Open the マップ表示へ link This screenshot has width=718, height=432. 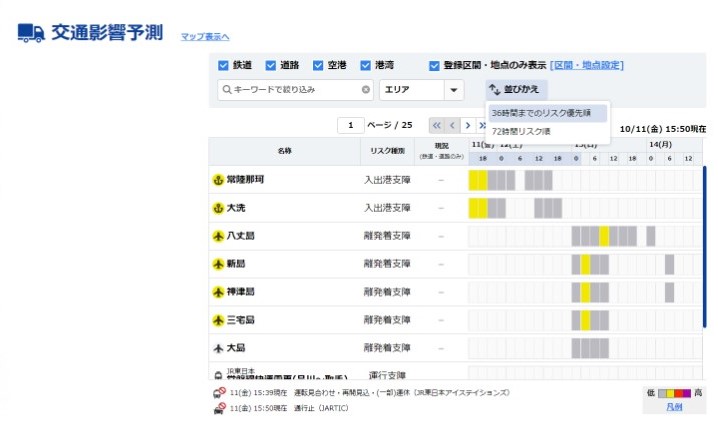click(x=205, y=37)
